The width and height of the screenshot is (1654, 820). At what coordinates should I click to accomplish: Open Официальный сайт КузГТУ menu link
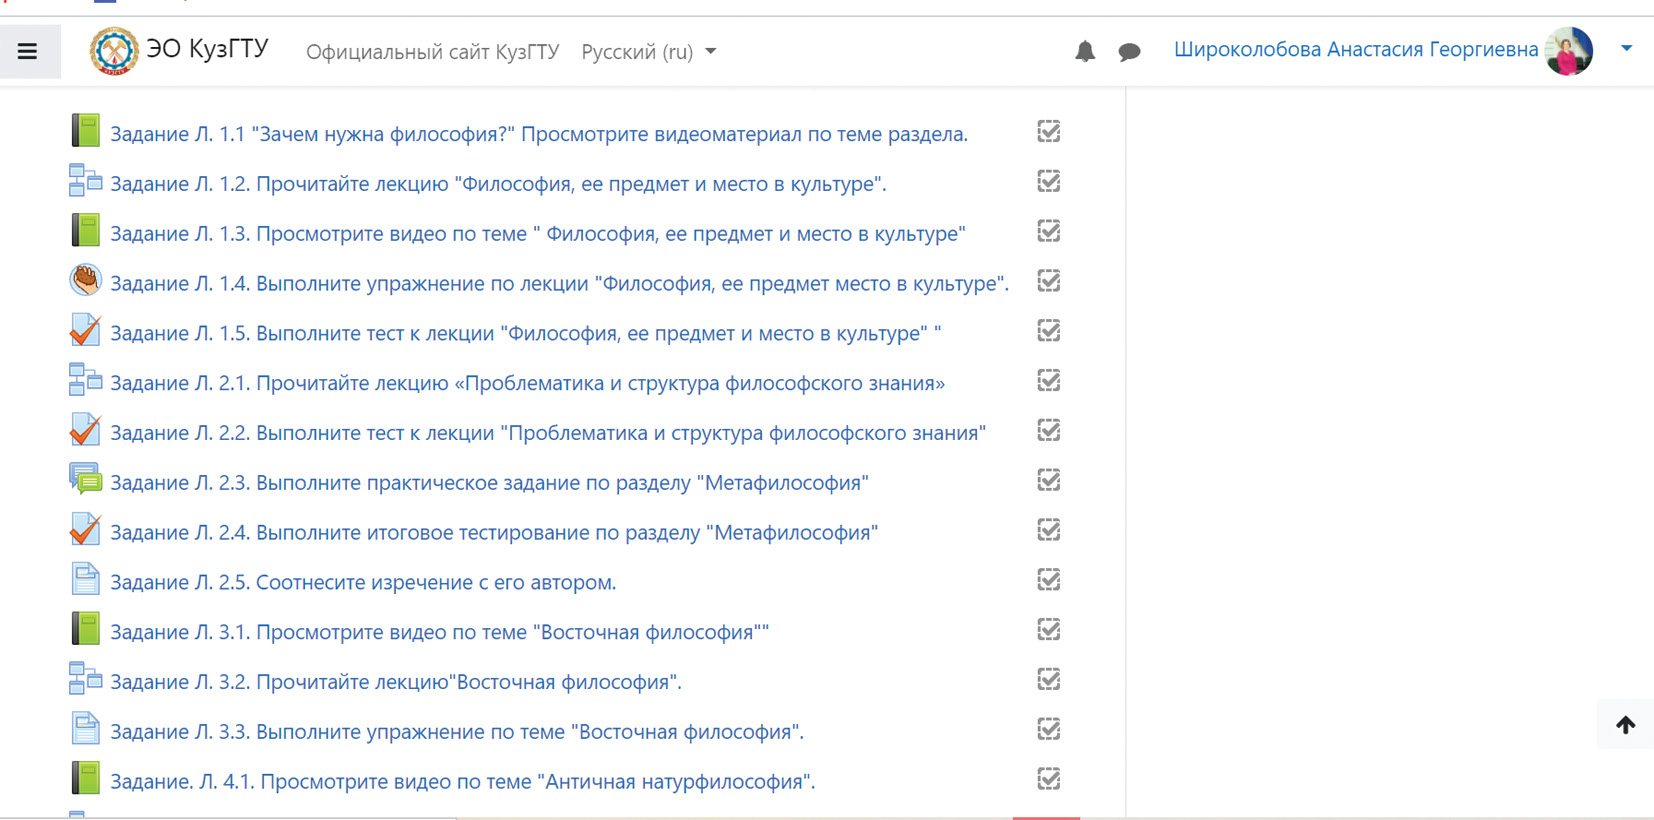pos(432,52)
